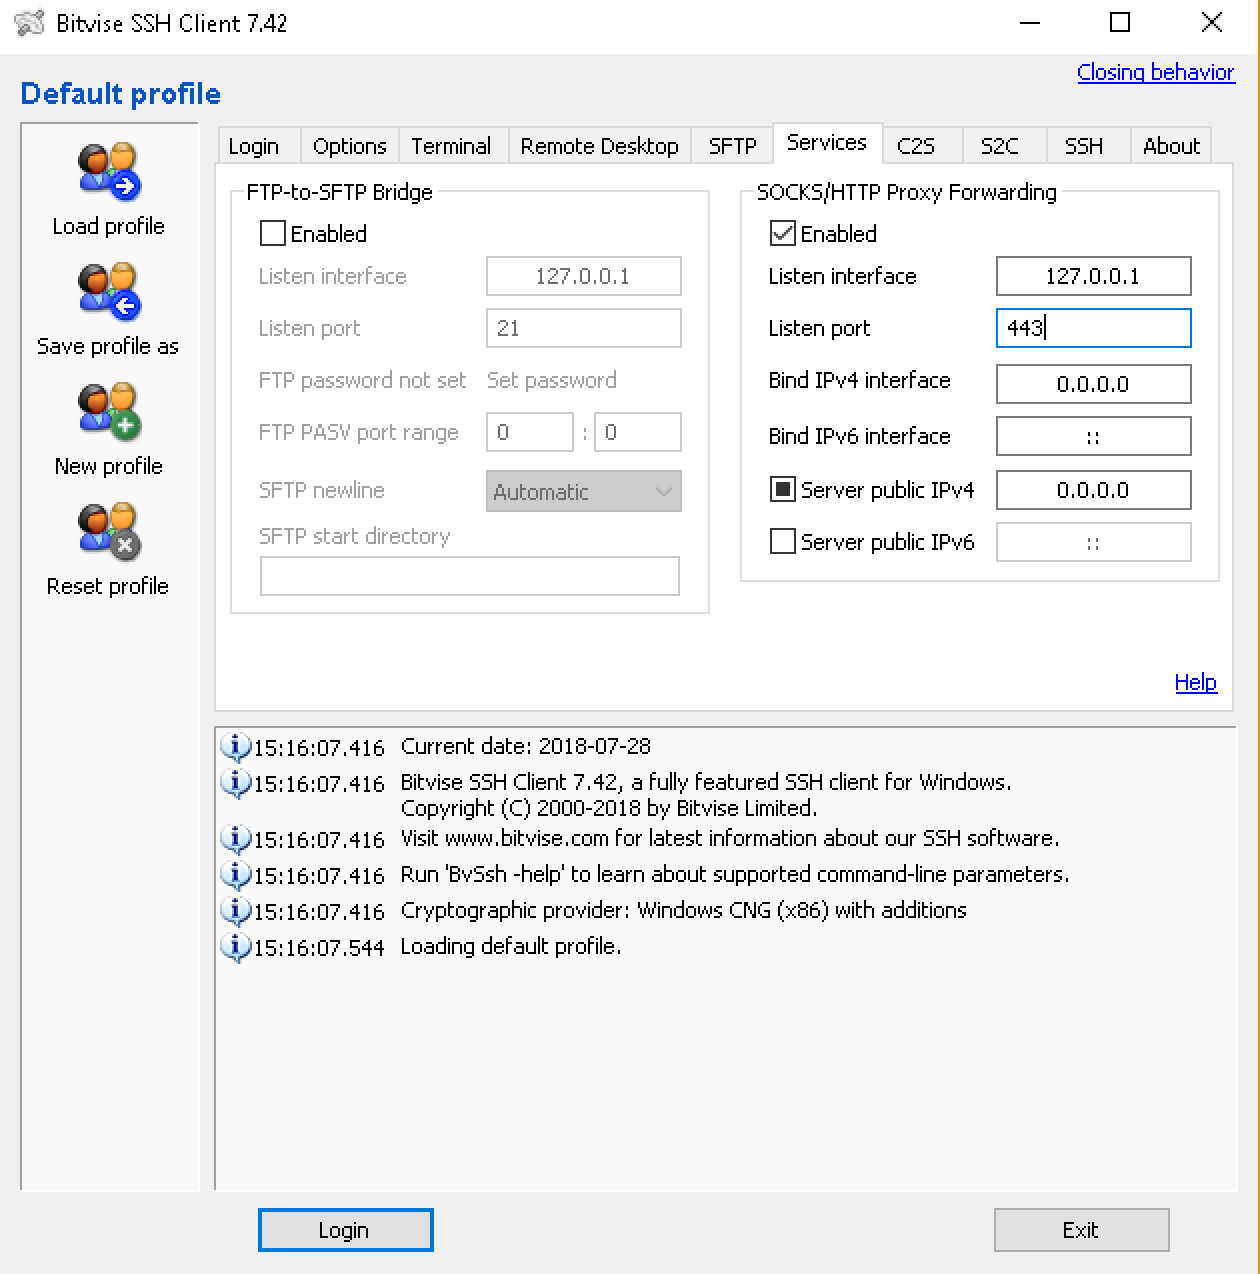The image size is (1260, 1274).
Task: Click the FTP bridge Listen interface field
Action: [x=584, y=276]
